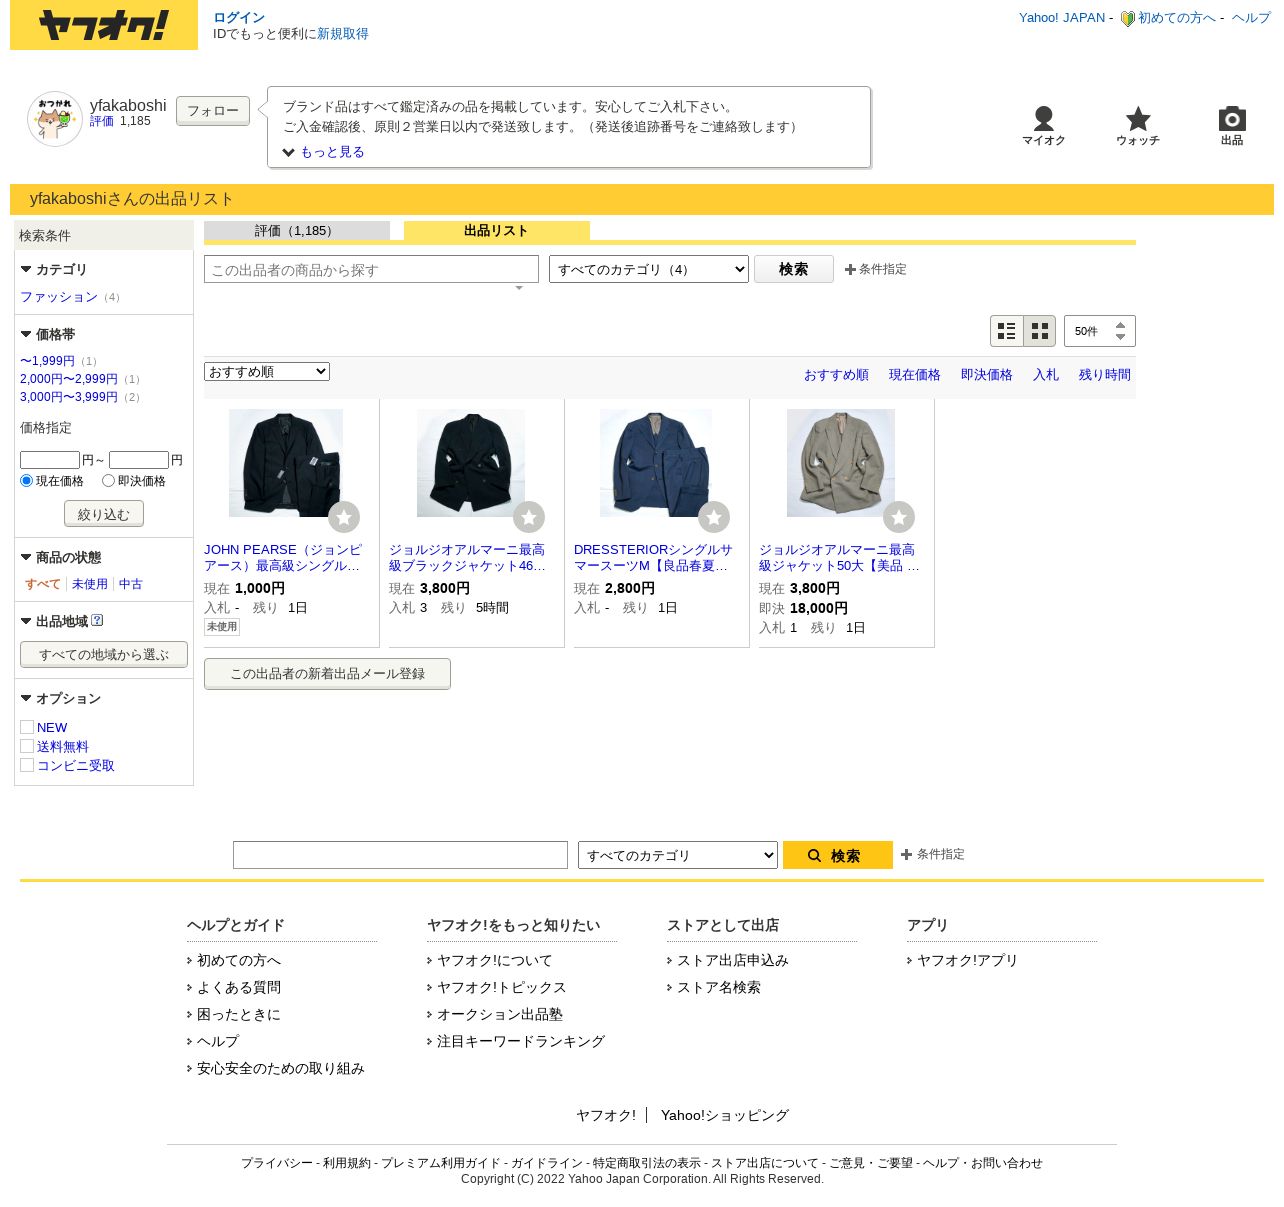
Task: Open the DRESSTERIOR navy suit thumbnail
Action: click(656, 463)
